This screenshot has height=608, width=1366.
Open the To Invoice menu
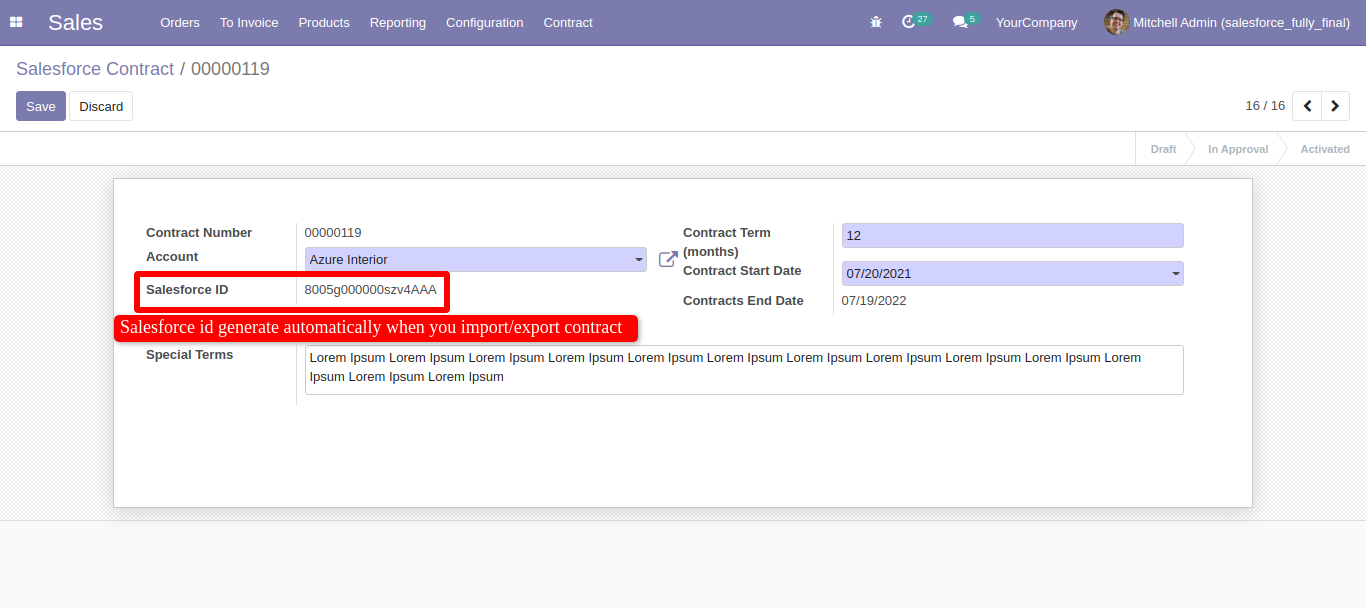249,22
